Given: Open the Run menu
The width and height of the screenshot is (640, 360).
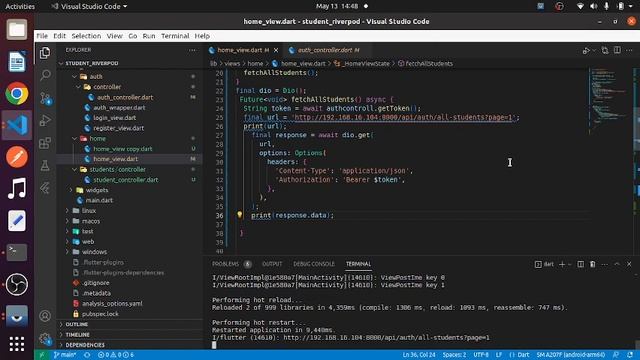Looking at the screenshot, I should click(149, 36).
